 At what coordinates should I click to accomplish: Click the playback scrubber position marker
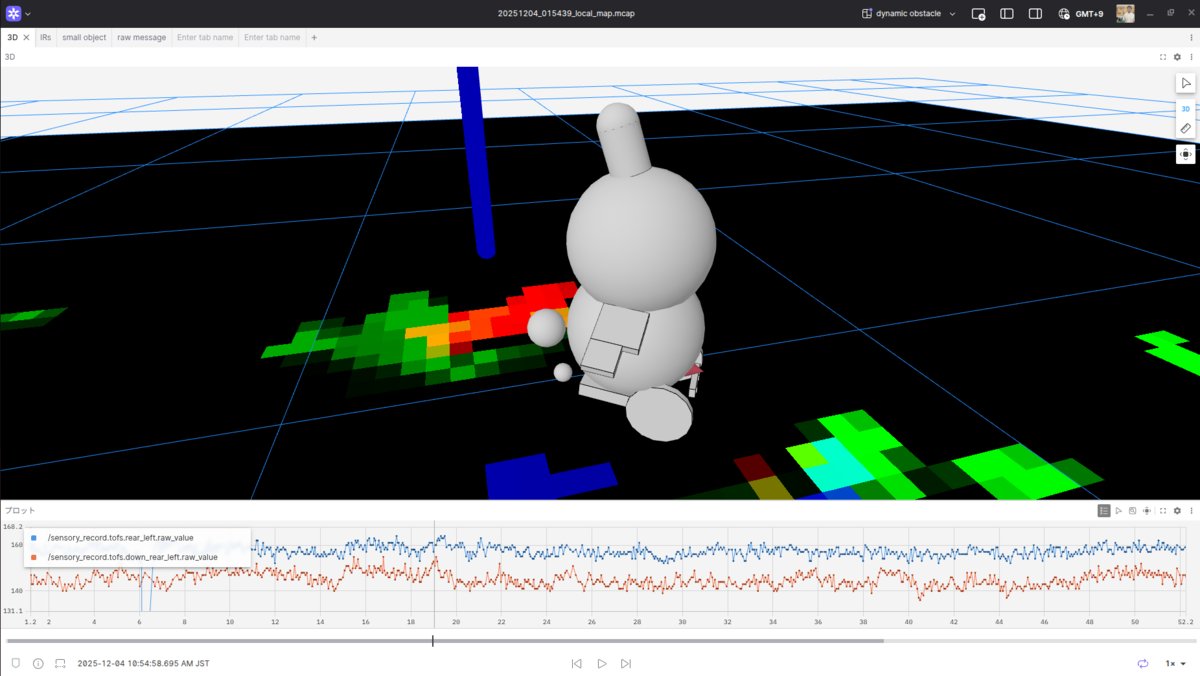point(433,641)
